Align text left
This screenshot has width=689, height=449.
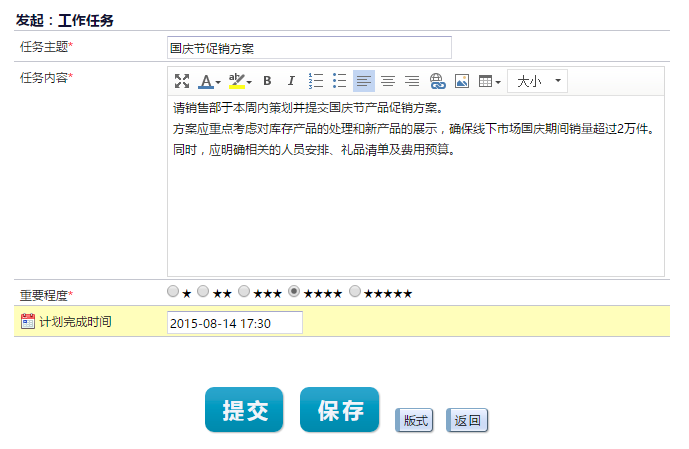click(364, 81)
